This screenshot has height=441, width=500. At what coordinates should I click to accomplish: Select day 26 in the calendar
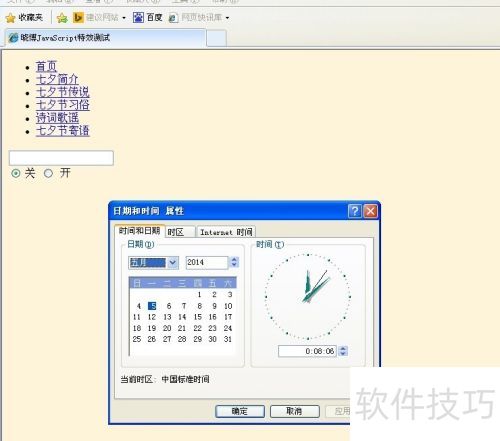tap(152, 339)
